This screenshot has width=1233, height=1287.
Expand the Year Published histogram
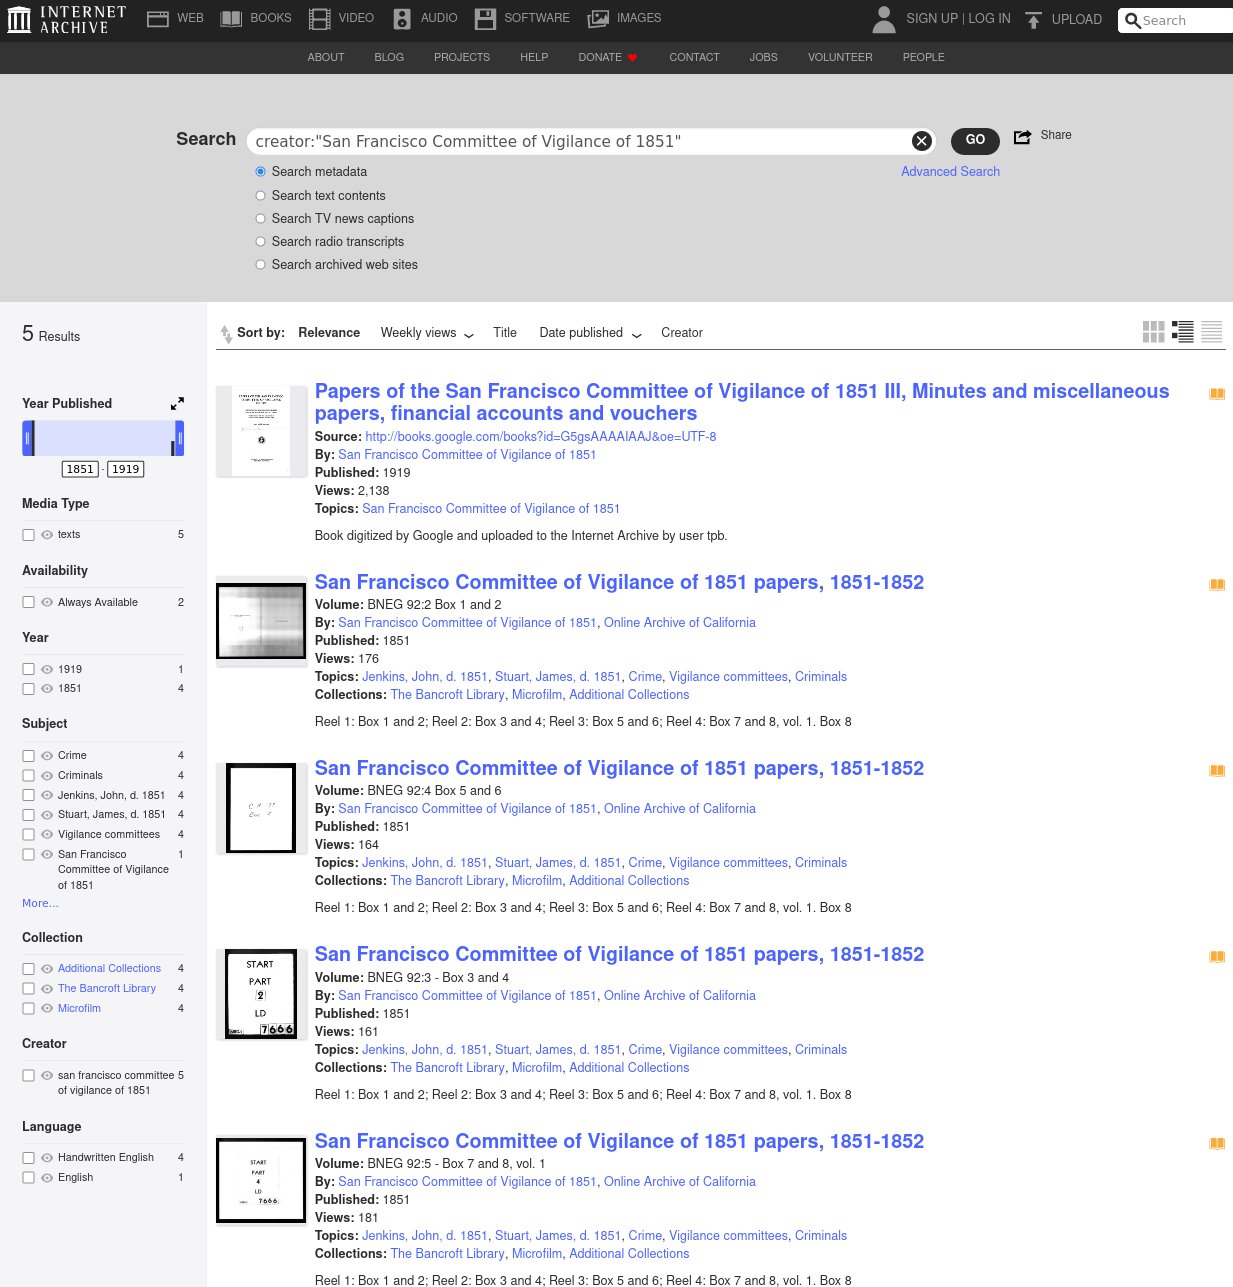point(177,403)
